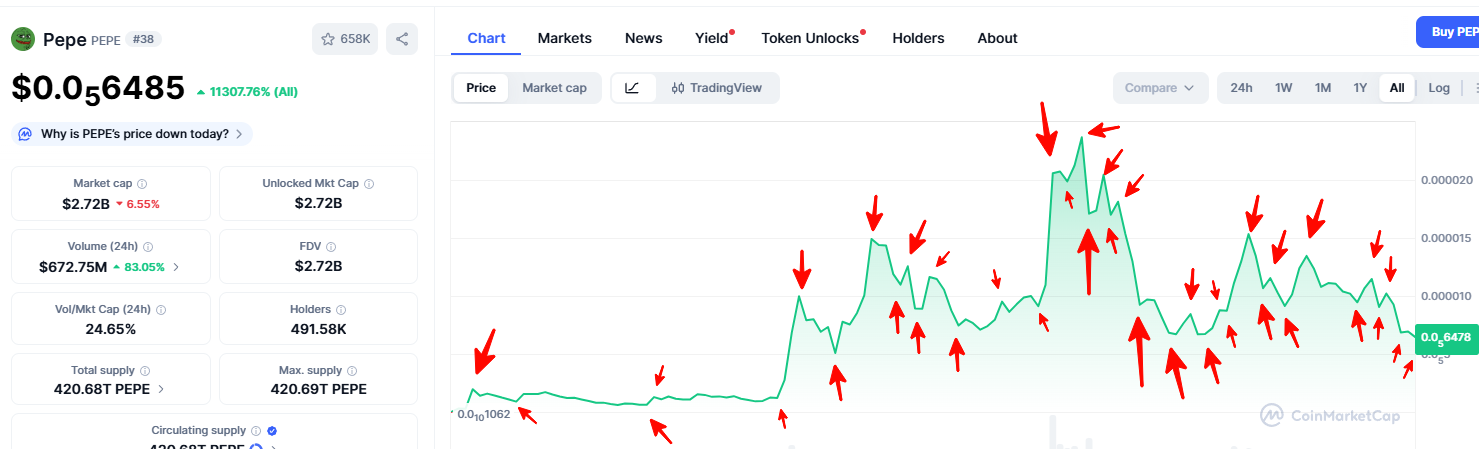The width and height of the screenshot is (1479, 449).
Task: Switch to the Token Unlocks tab
Action: coord(810,38)
